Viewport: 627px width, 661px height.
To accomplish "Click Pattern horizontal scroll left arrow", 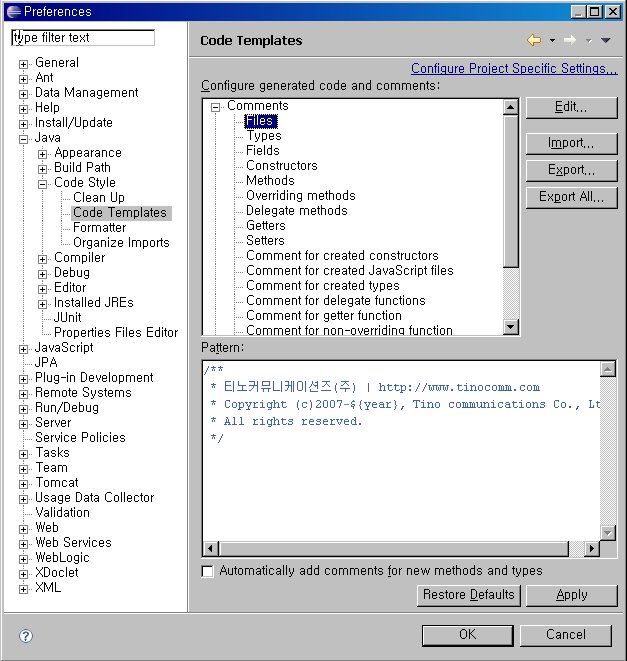I will pos(211,548).
